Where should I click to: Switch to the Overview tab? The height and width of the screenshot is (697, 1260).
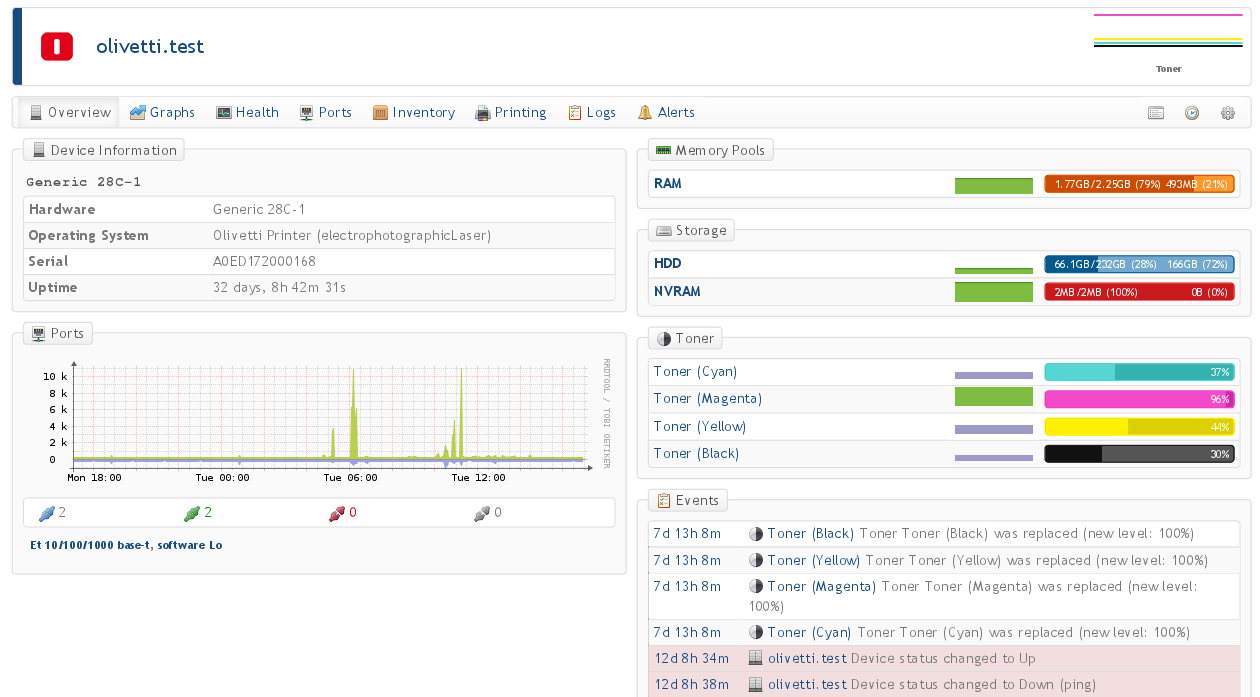coord(70,112)
